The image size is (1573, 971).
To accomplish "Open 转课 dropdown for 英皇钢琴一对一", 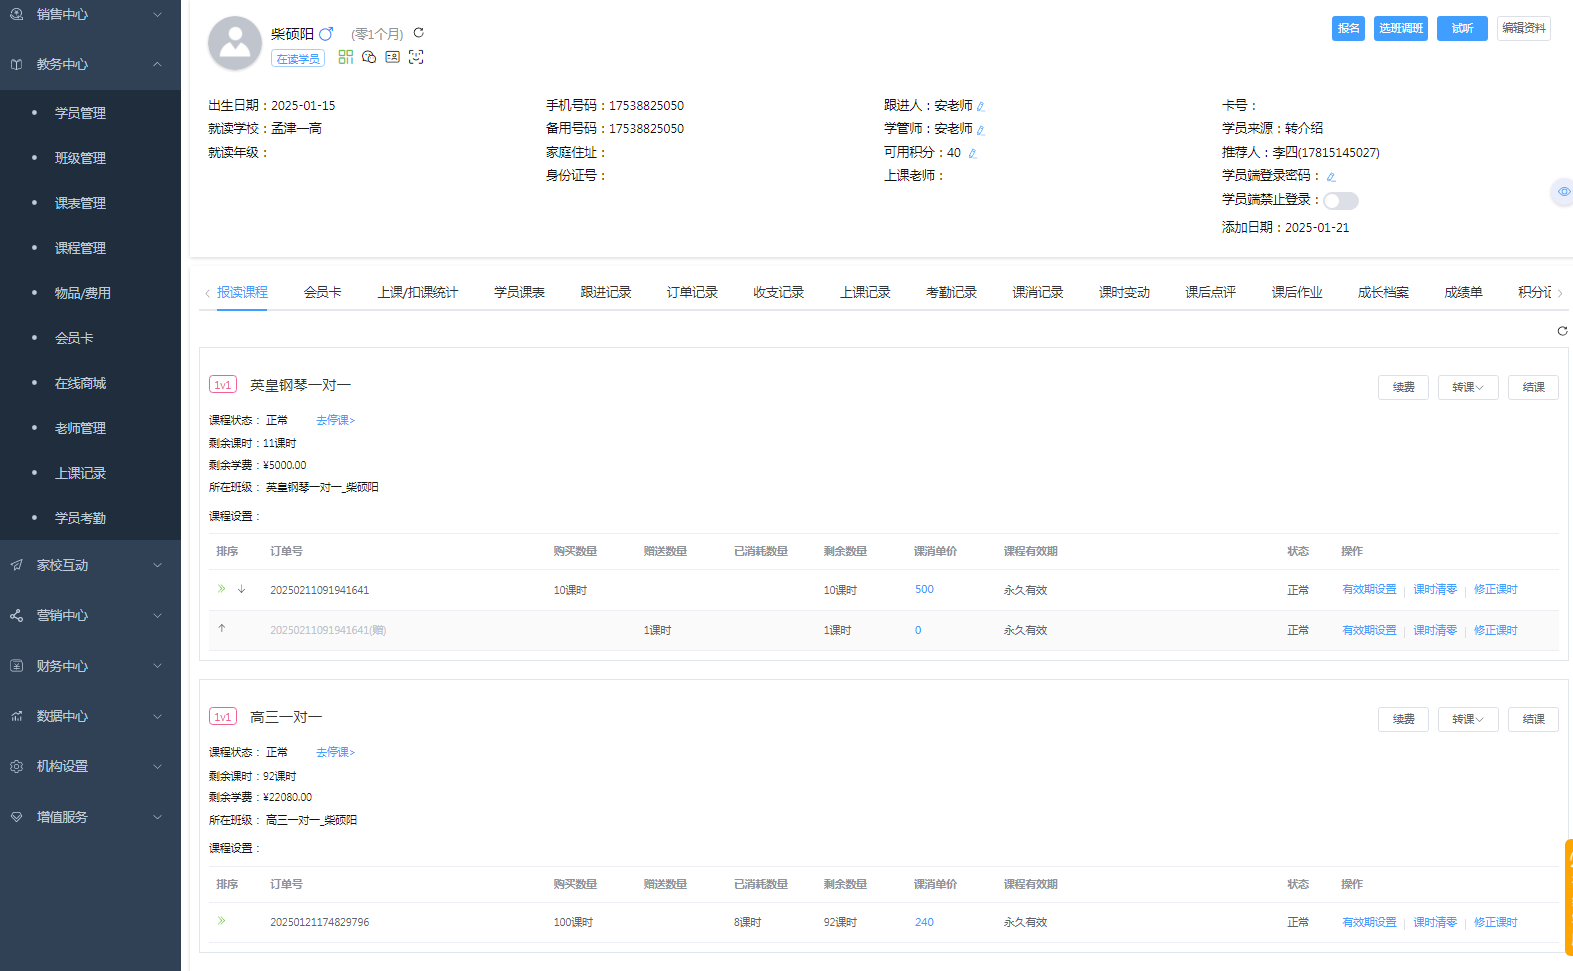I will tap(1468, 387).
